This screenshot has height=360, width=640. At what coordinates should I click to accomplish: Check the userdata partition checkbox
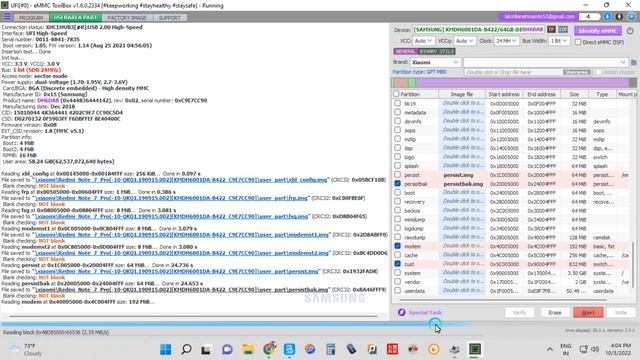point(398,291)
